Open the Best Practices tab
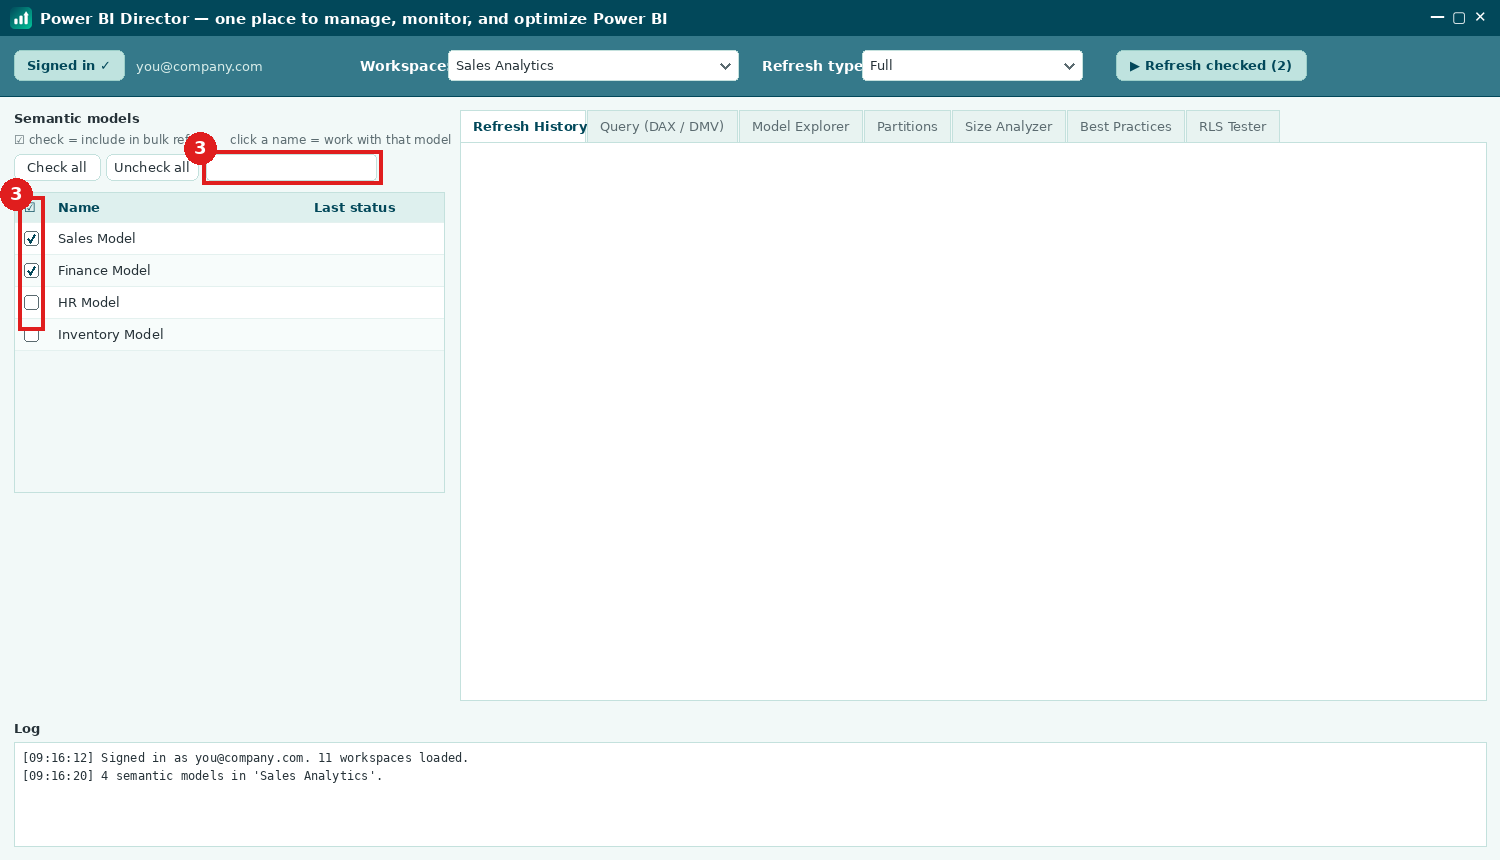1500x860 pixels. pos(1125,127)
